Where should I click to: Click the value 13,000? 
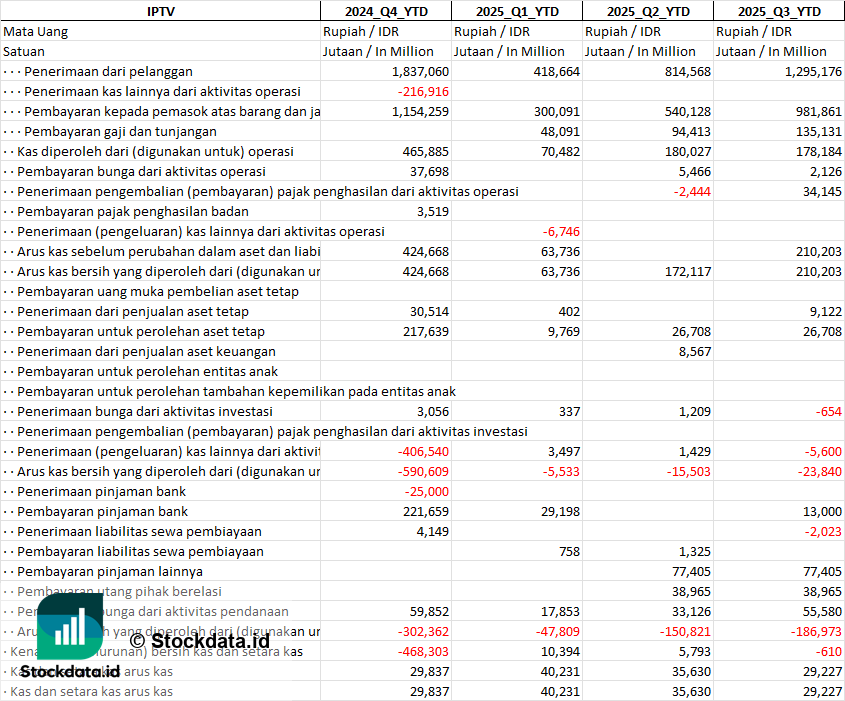[x=822, y=511]
